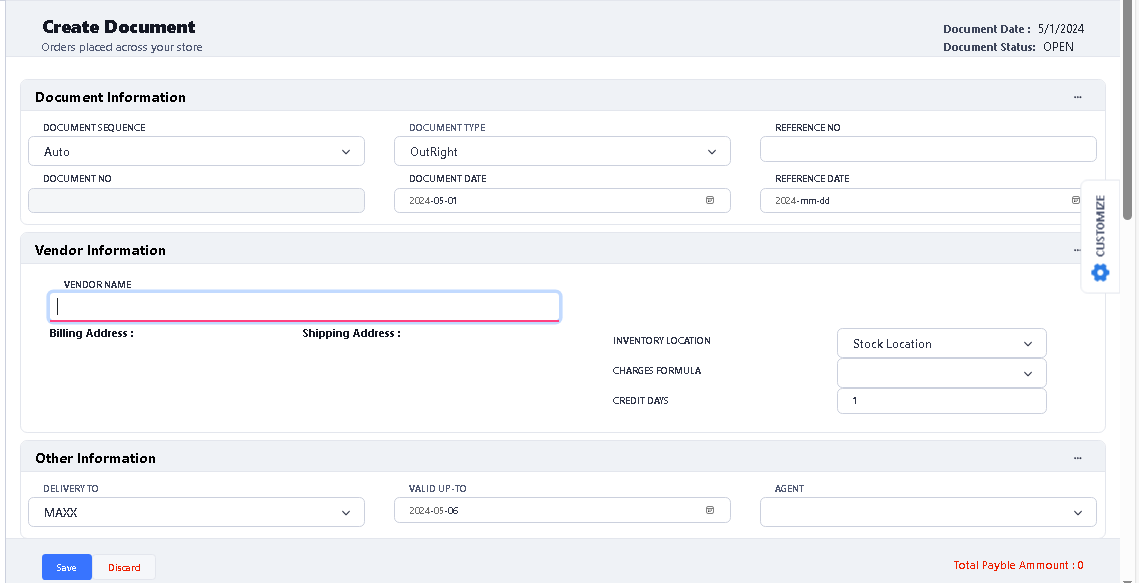Click the Document No field
Screen dimensions: 1139x583
[x=196, y=200]
